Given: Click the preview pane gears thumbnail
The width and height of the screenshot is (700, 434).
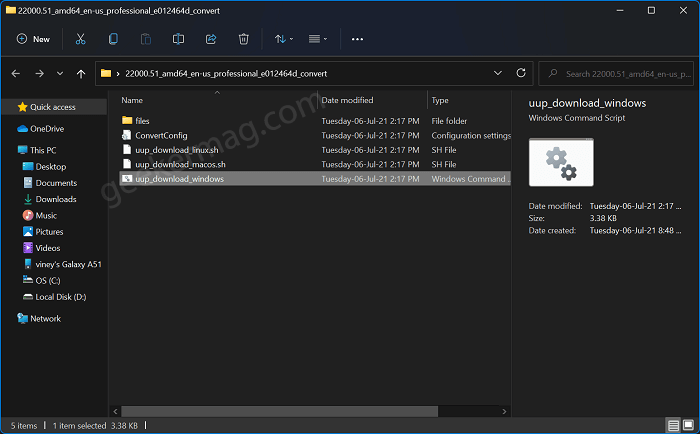Looking at the screenshot, I should click(x=561, y=162).
